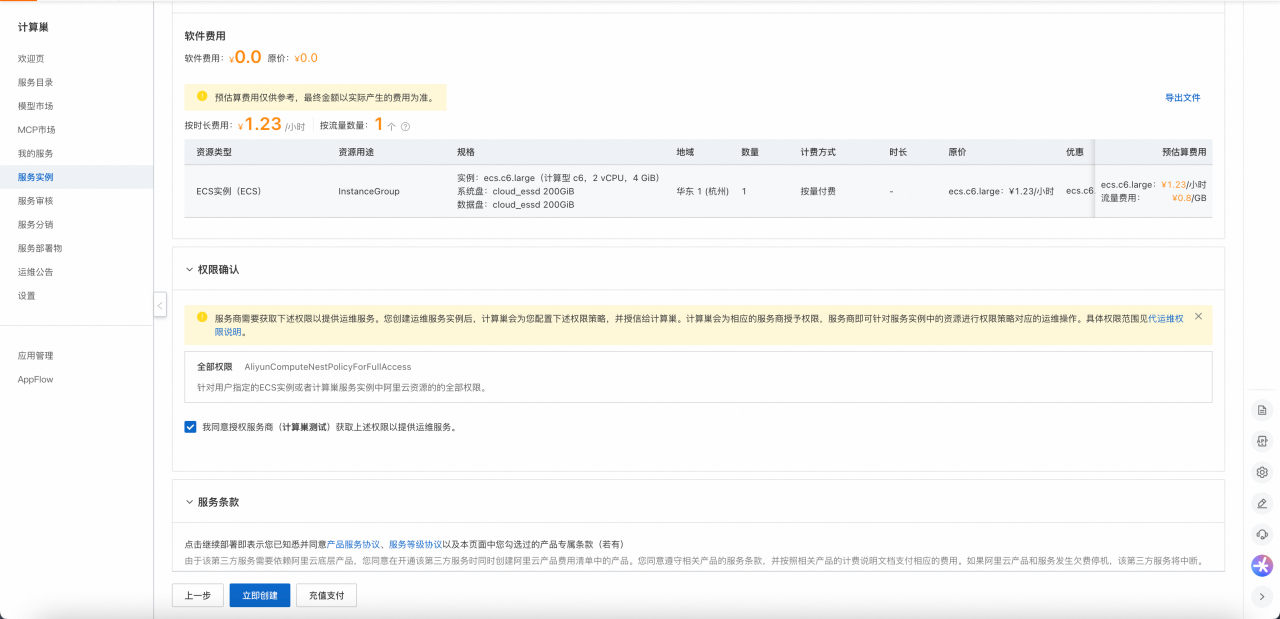Uncheck the 我同意授权服务商 agreement checkbox
The width and height of the screenshot is (1280, 619).
coord(190,426)
